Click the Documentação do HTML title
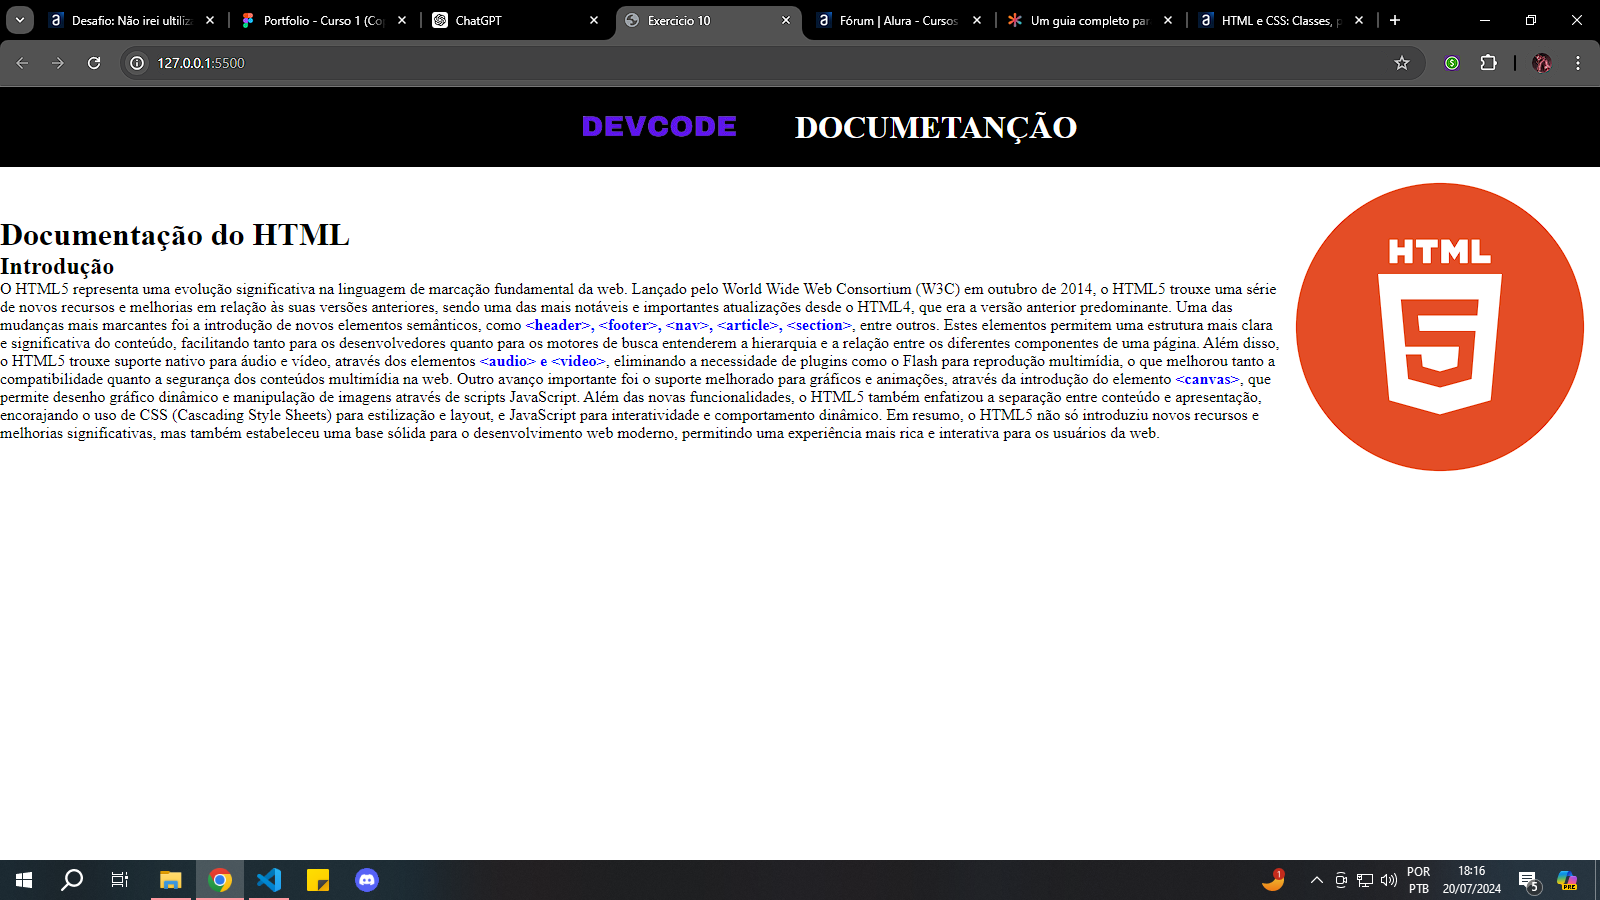Screen dimensions: 1600x900 (x=175, y=235)
